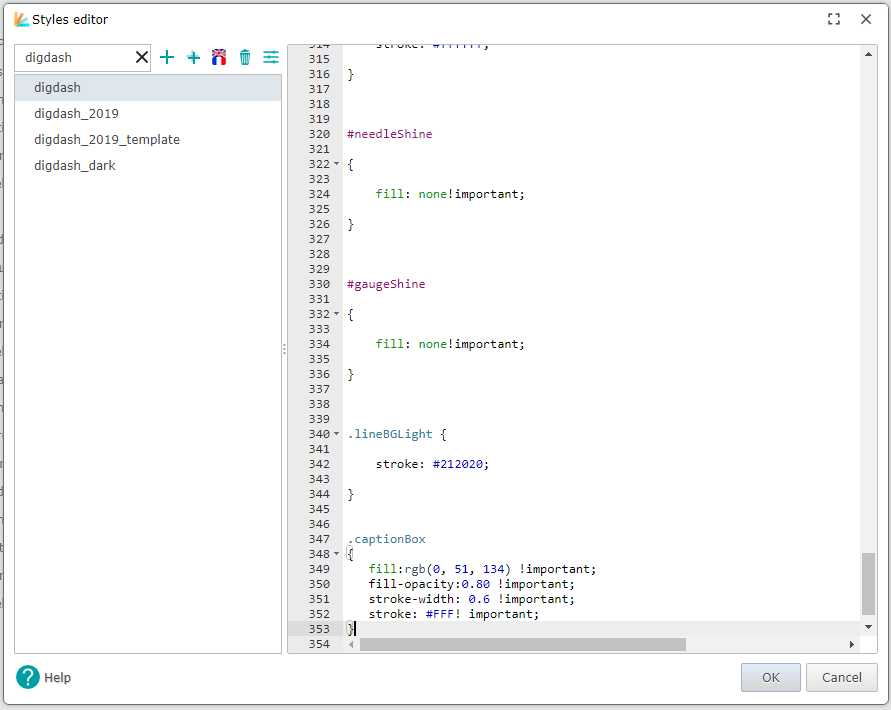Click the #needleShine selector text
The image size is (891, 710).
pos(390,134)
